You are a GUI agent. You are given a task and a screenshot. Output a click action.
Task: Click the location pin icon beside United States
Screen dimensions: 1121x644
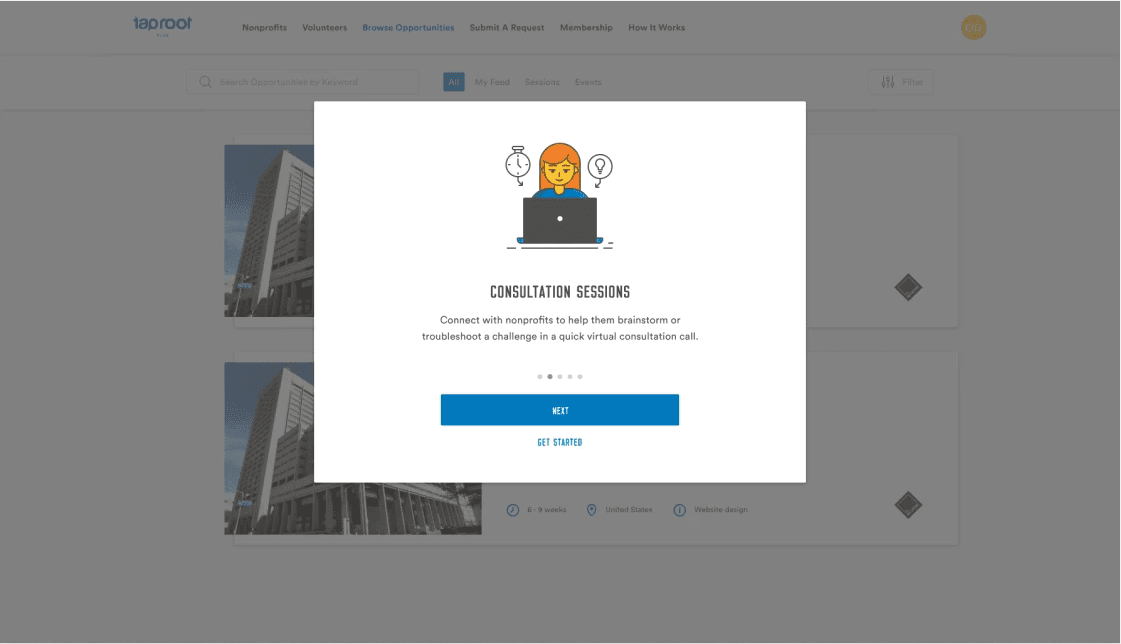(591, 510)
